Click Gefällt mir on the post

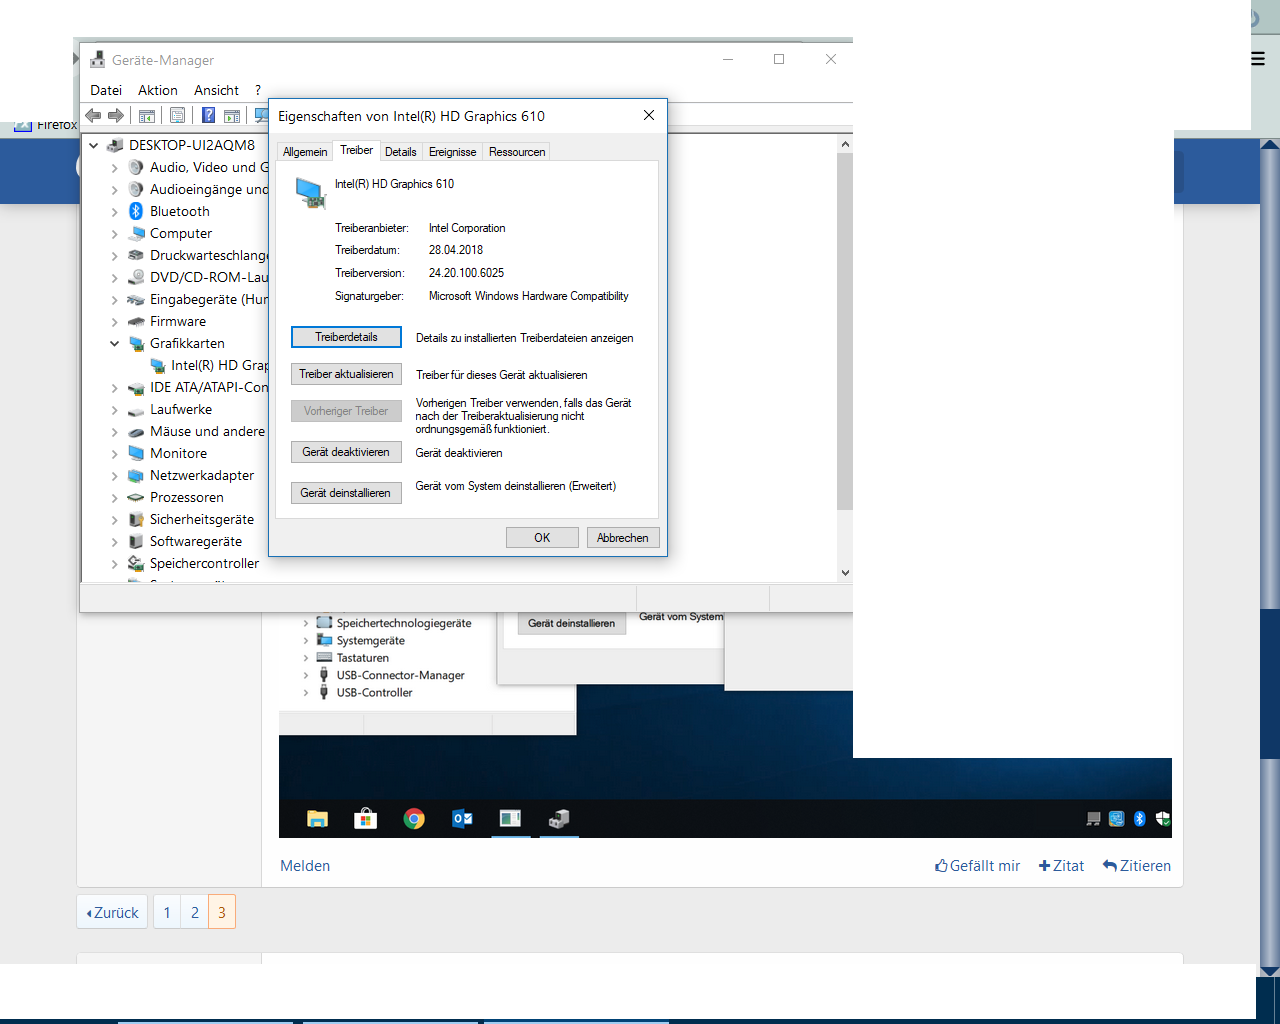point(977,866)
